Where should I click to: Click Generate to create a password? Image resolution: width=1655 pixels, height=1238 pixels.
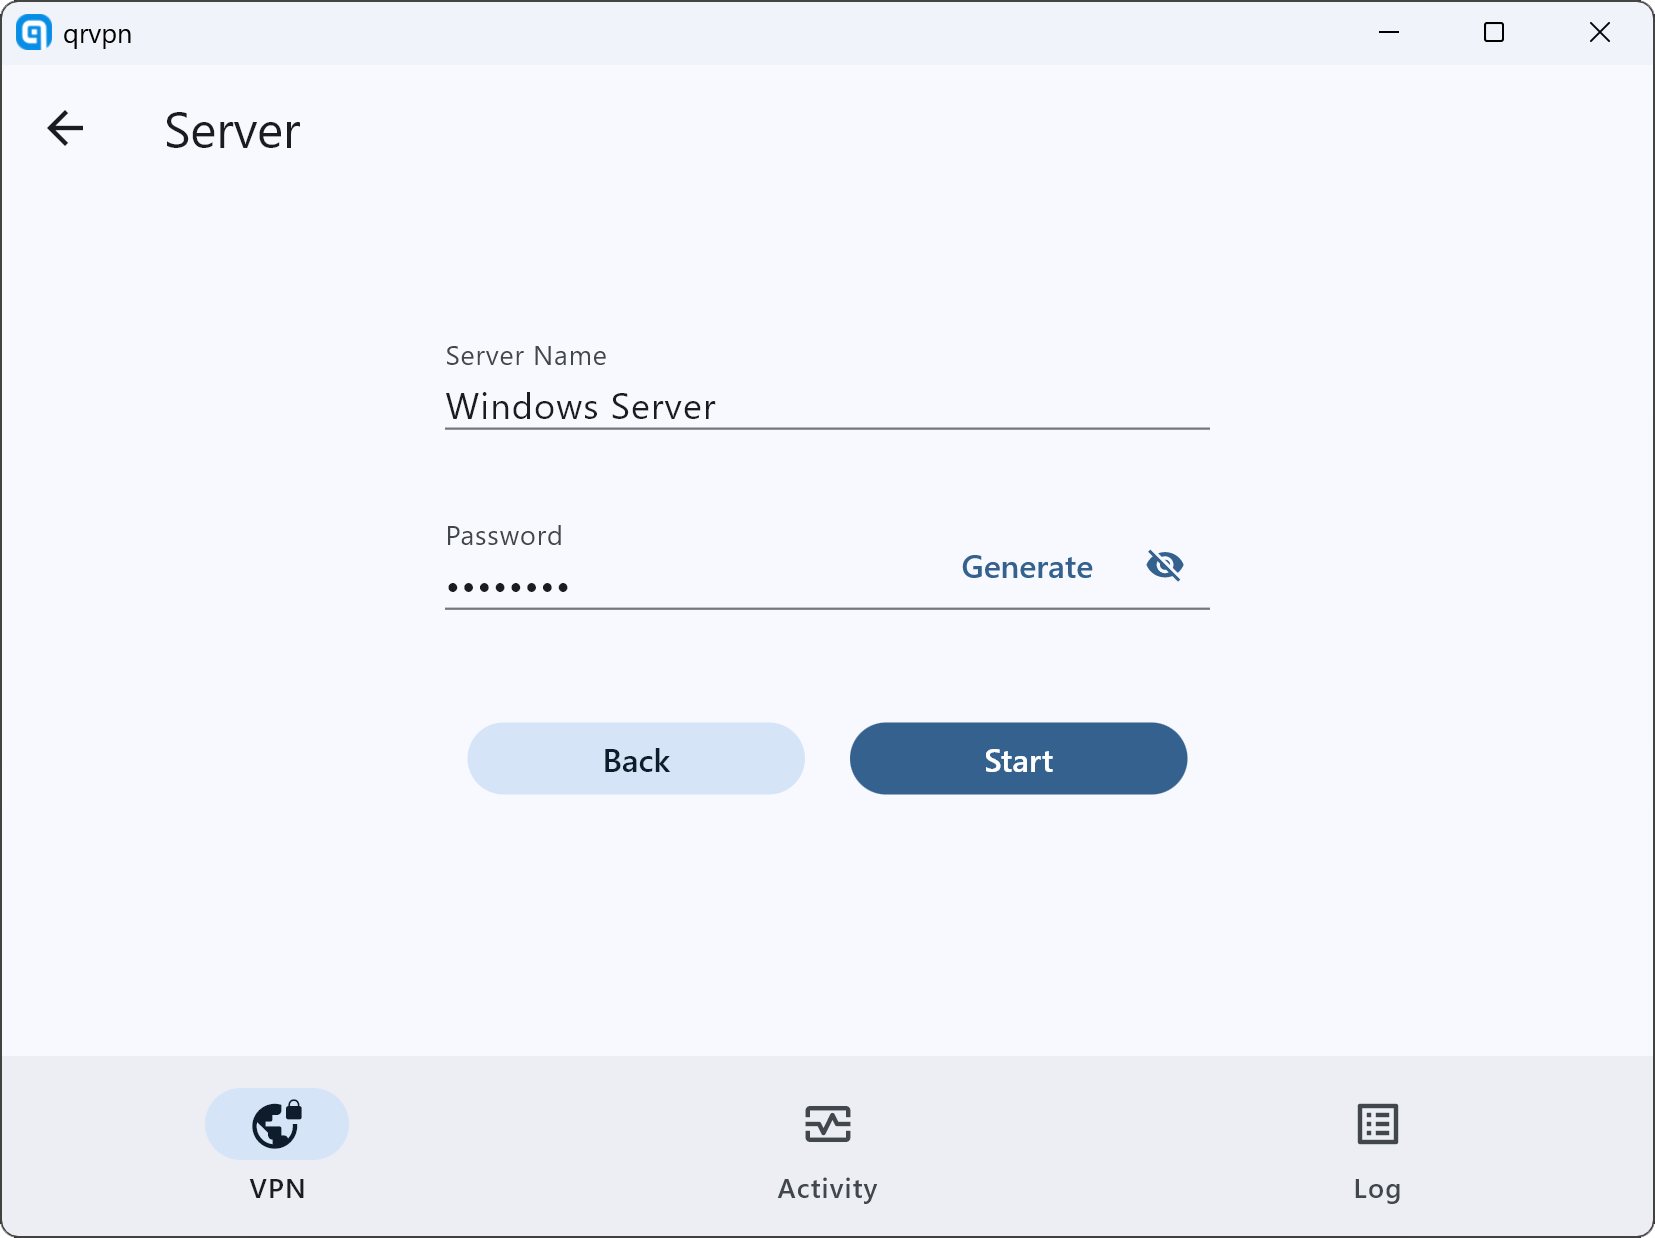pyautogui.click(x=1026, y=567)
